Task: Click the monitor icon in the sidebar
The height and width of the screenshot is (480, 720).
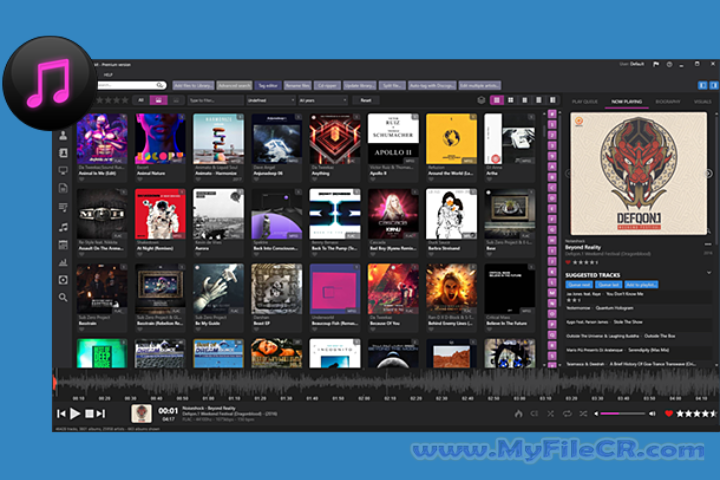Action: pyautogui.click(x=63, y=170)
